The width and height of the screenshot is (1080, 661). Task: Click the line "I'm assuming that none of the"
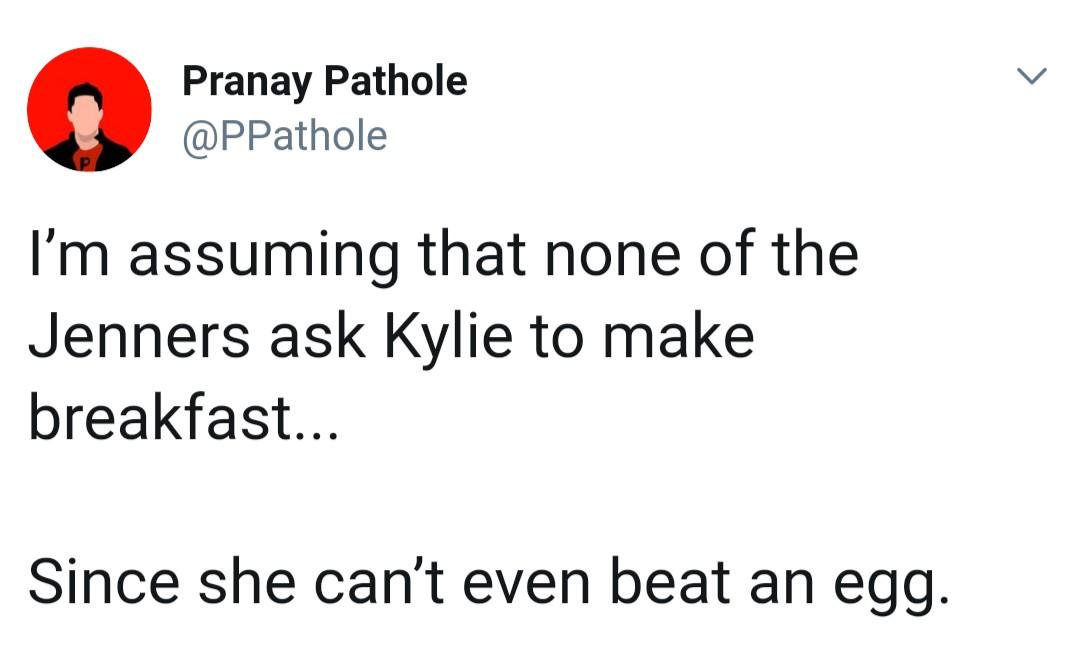(x=444, y=255)
